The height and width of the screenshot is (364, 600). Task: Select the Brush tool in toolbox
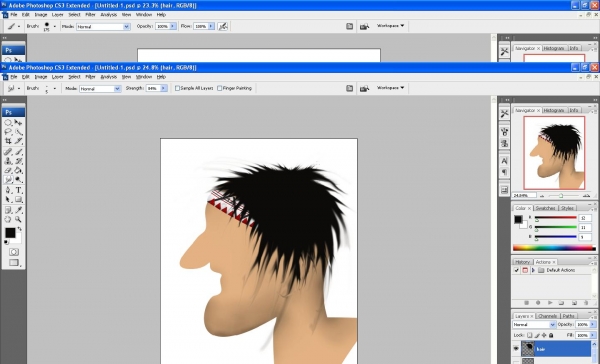click(18, 152)
